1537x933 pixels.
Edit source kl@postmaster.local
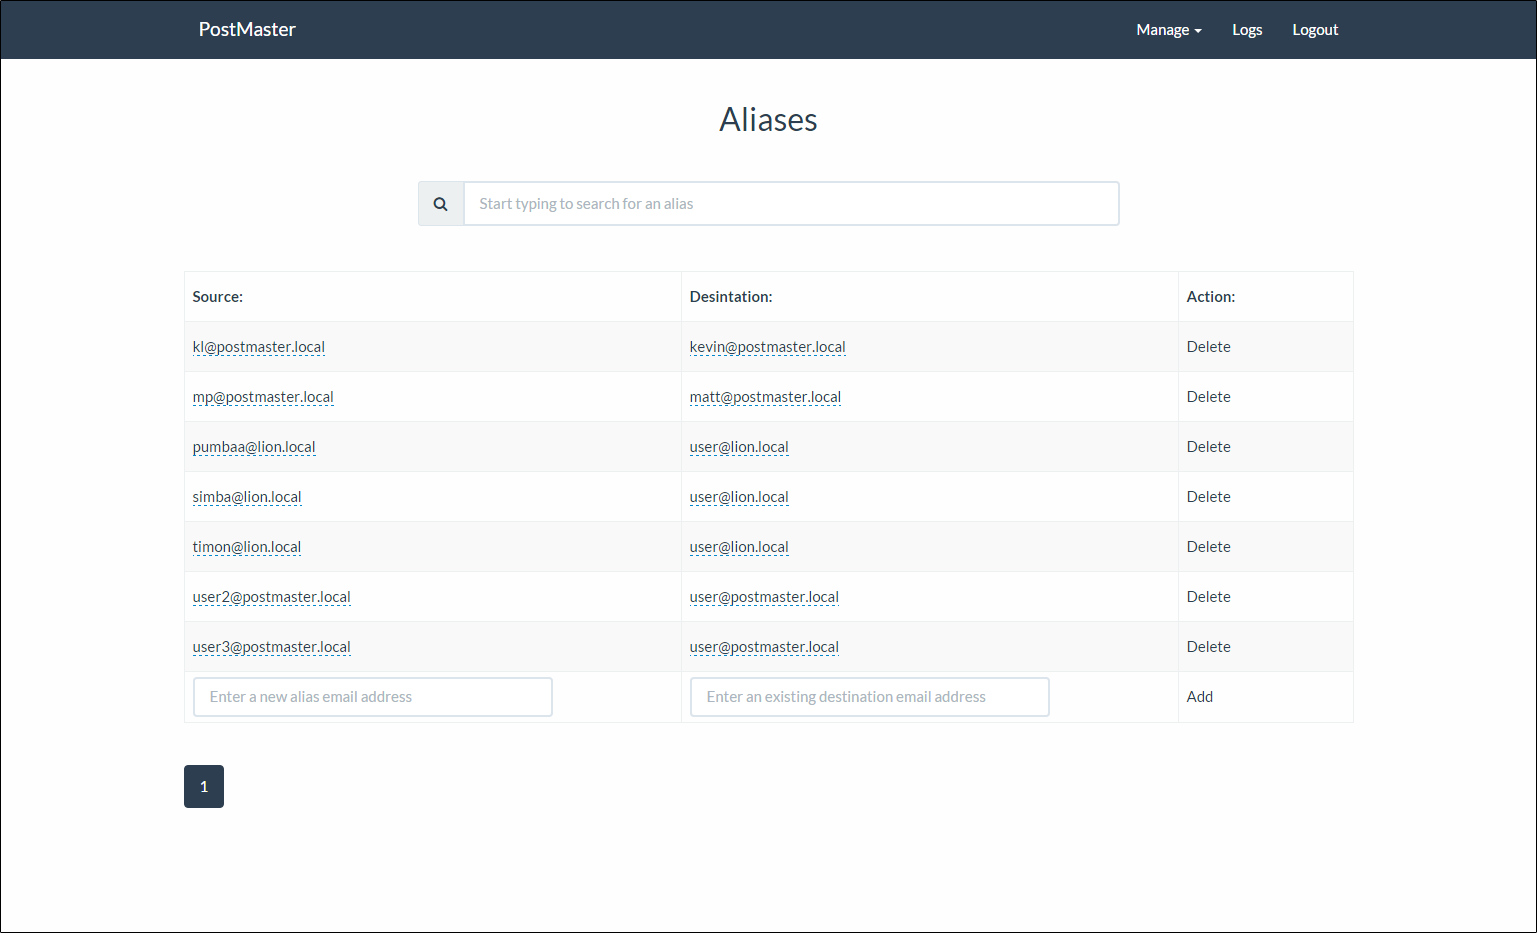(259, 347)
